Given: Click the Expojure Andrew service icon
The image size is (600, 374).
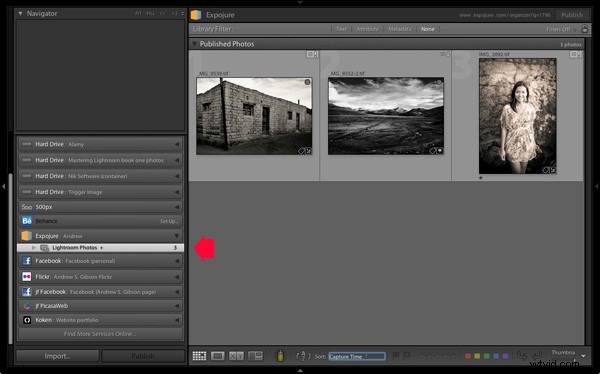Looking at the screenshot, I should pyautogui.click(x=26, y=236).
